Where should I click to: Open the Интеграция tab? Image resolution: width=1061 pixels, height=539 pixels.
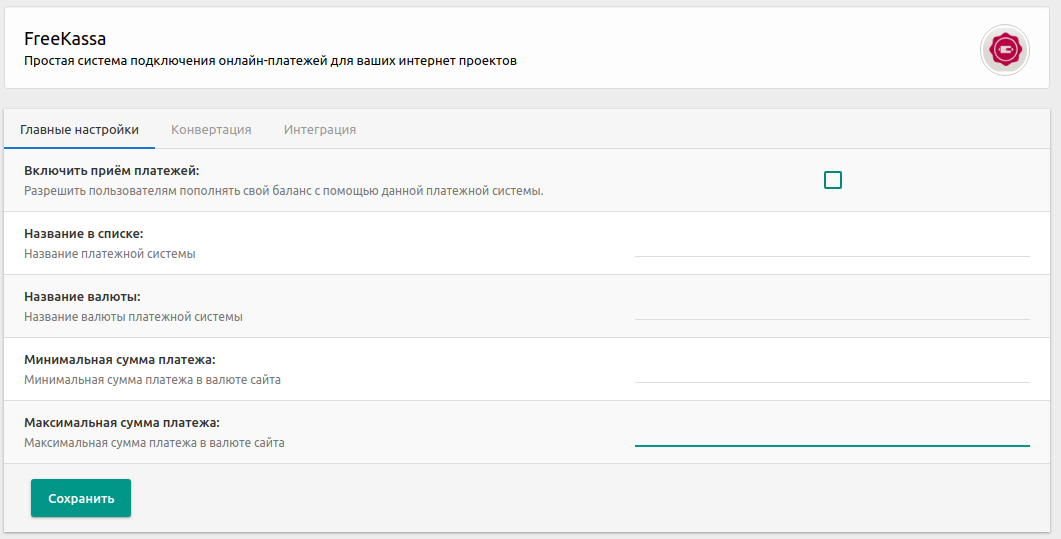tap(320, 129)
